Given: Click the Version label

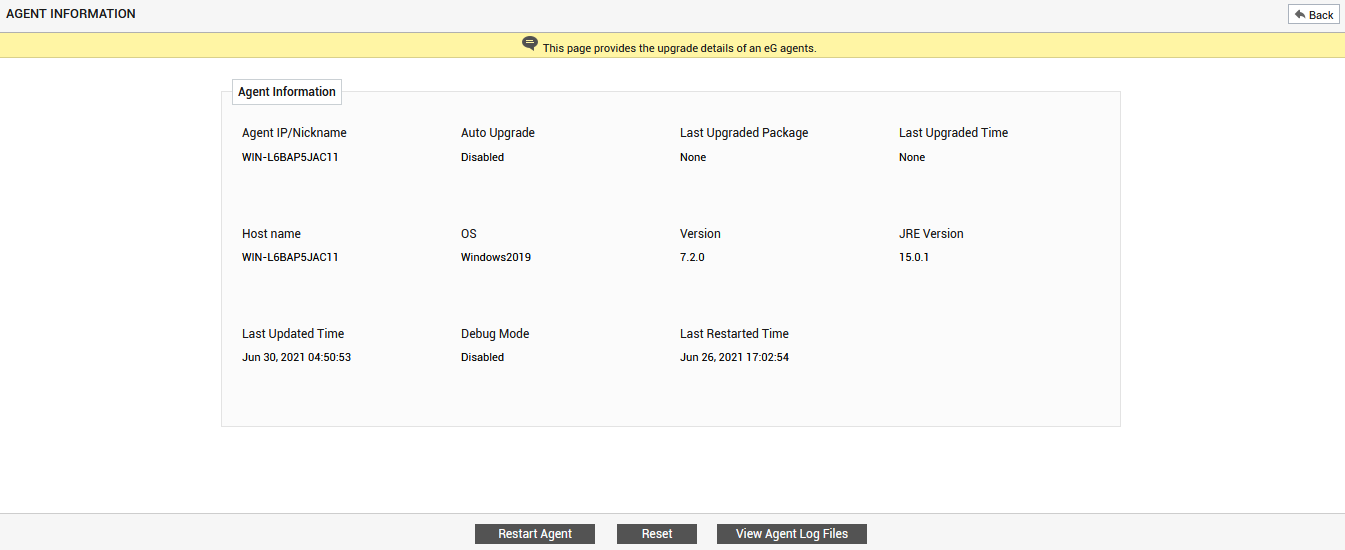Looking at the screenshot, I should click(700, 234).
